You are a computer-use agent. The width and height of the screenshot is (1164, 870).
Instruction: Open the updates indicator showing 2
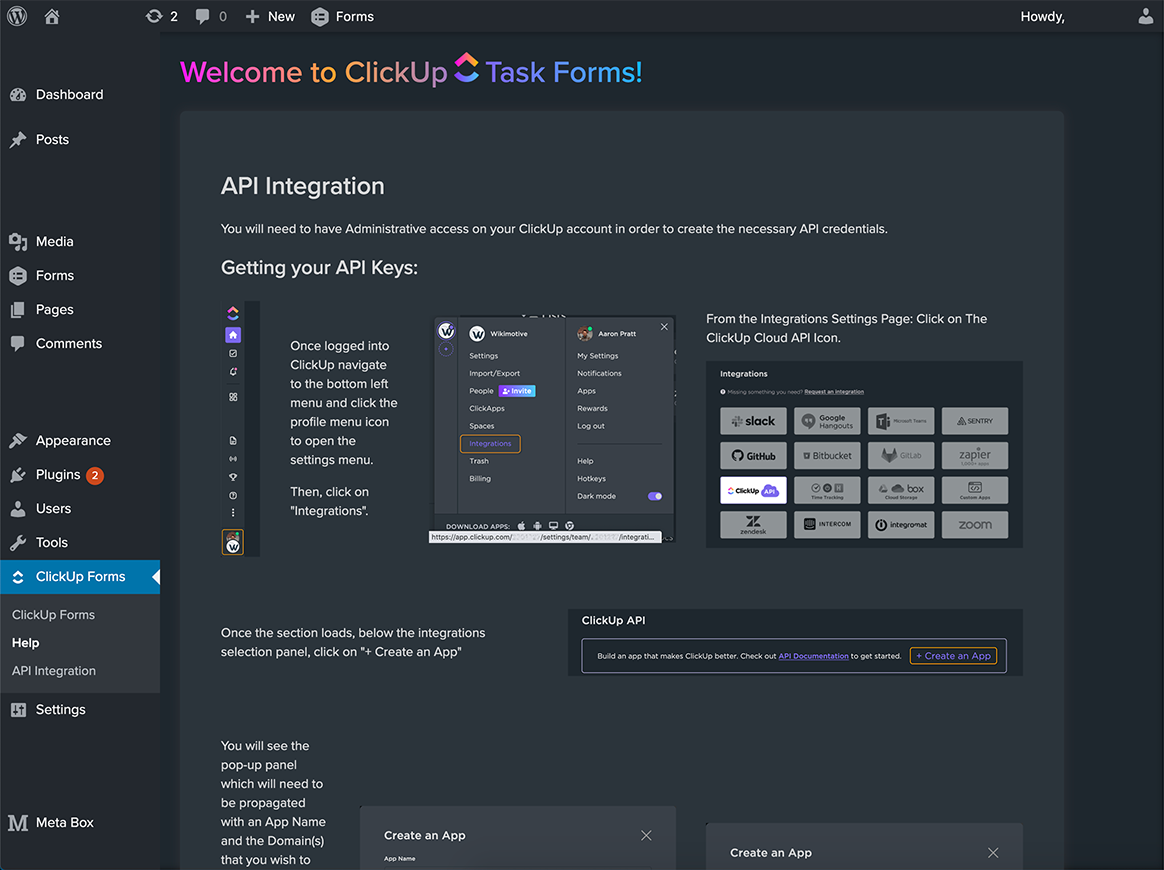(162, 16)
